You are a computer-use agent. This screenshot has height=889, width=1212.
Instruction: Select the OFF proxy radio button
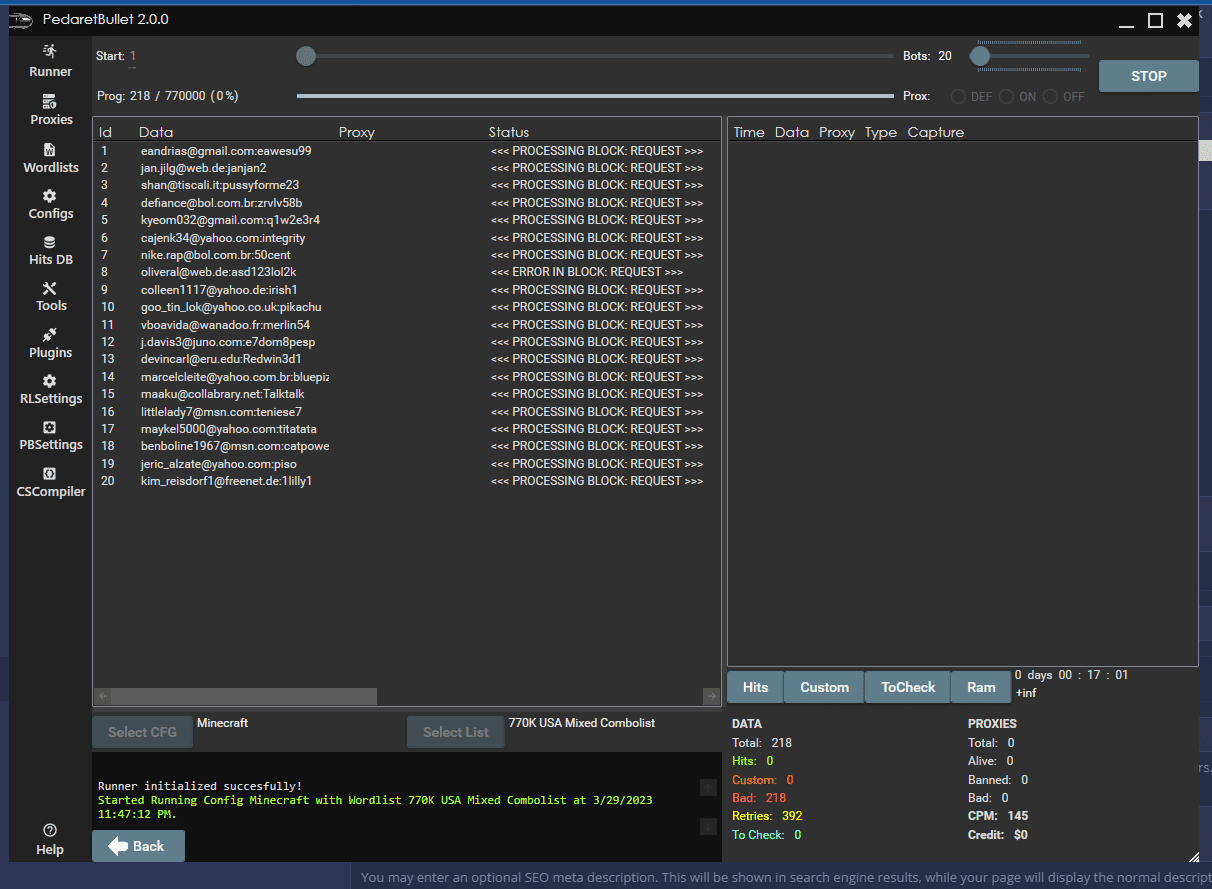click(1050, 97)
